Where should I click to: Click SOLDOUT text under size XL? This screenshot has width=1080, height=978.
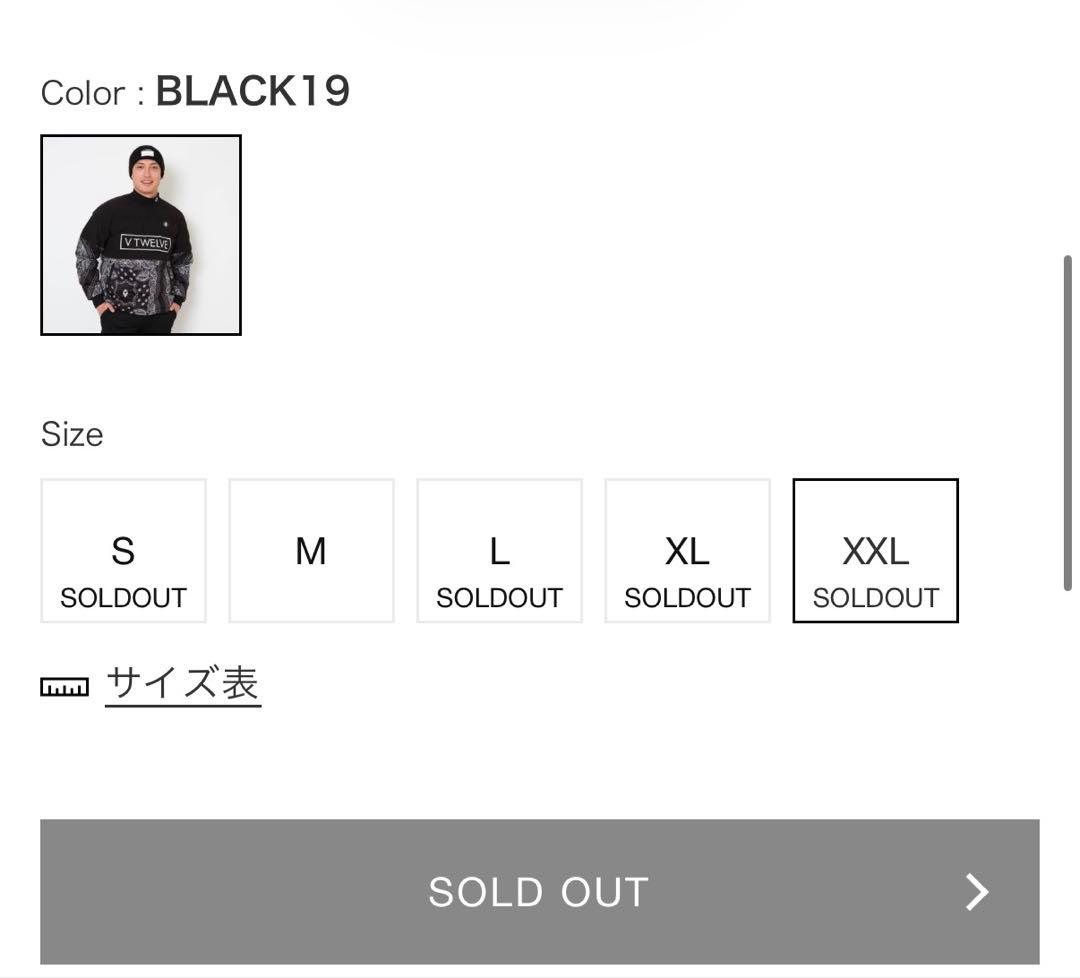[x=687, y=598]
